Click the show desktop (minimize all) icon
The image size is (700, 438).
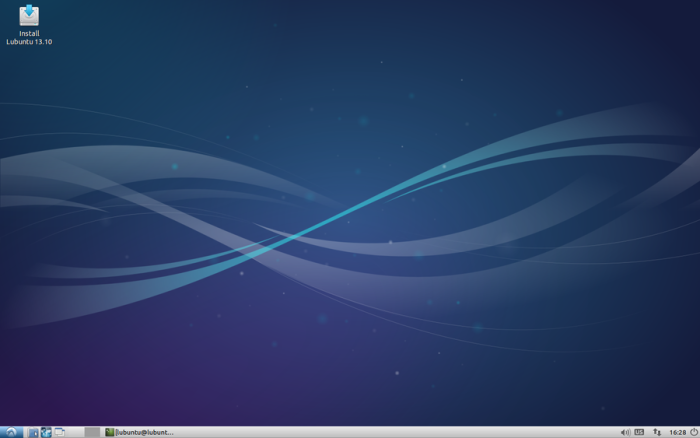point(59,432)
